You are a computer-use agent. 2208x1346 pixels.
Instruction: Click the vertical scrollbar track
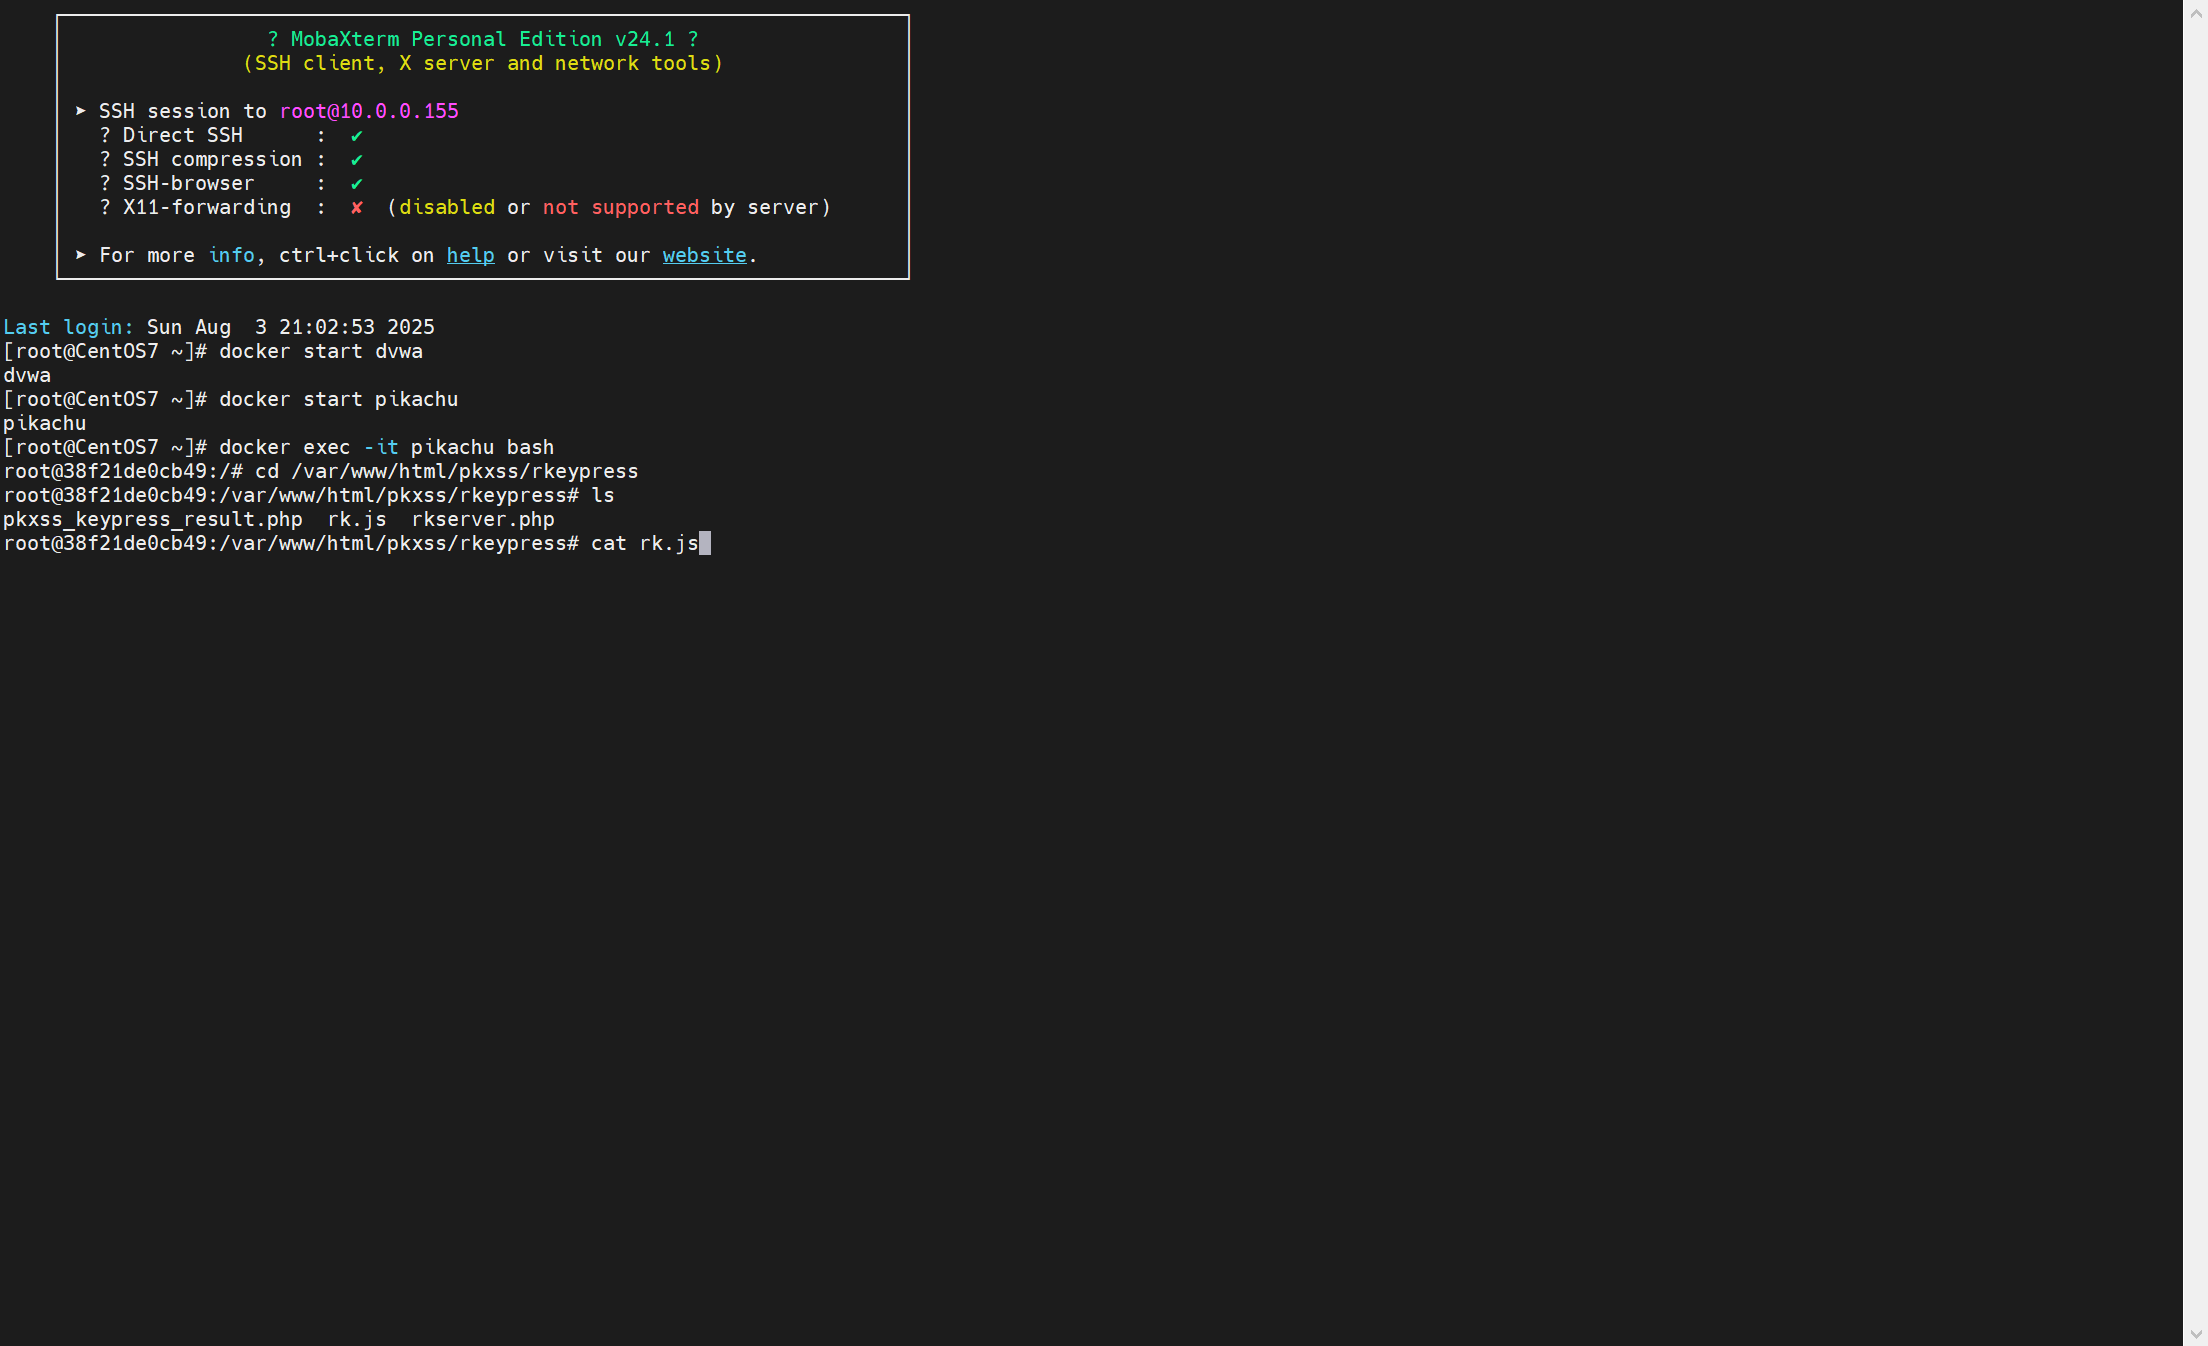coord(2195,673)
